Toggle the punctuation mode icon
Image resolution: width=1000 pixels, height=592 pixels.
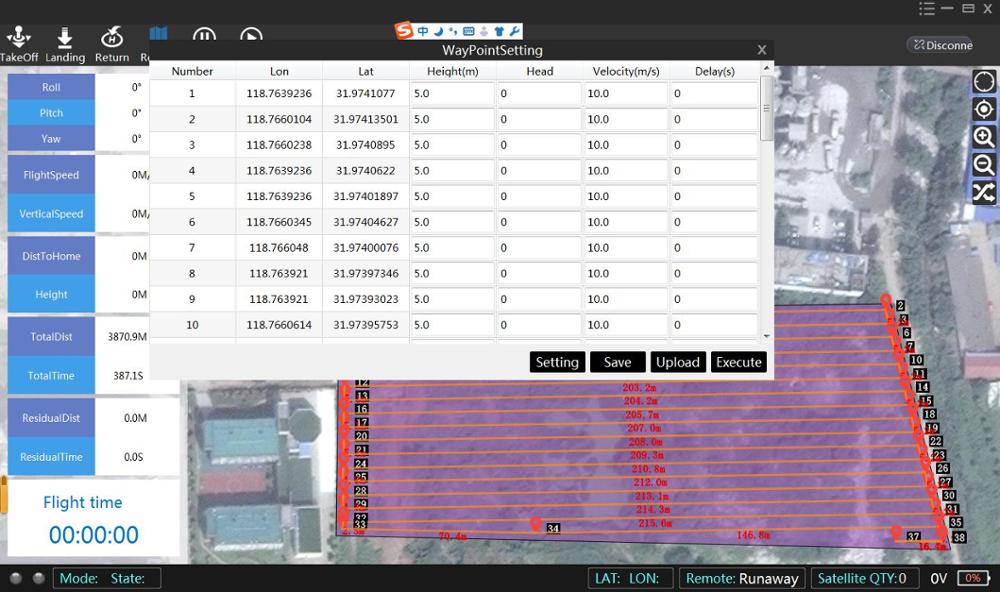point(453,31)
